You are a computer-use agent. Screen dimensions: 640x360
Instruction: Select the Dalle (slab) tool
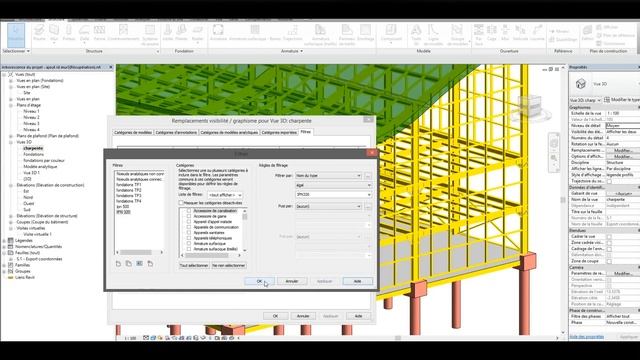pos(84,33)
